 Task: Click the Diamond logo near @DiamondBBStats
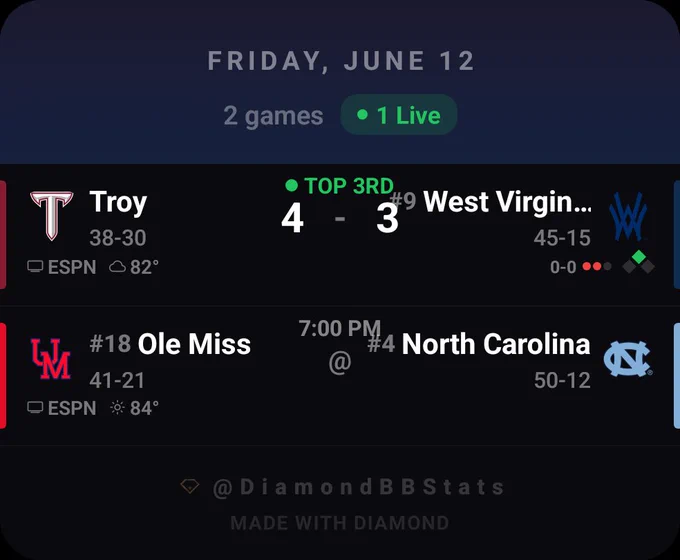coord(190,486)
